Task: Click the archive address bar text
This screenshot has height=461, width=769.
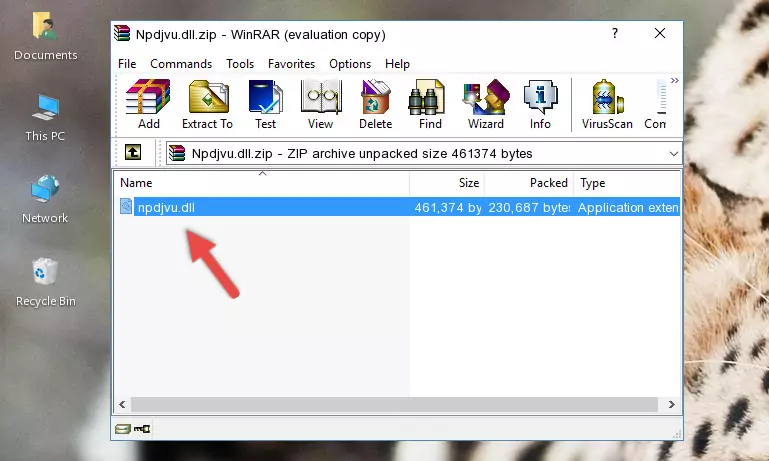Action: (x=362, y=154)
